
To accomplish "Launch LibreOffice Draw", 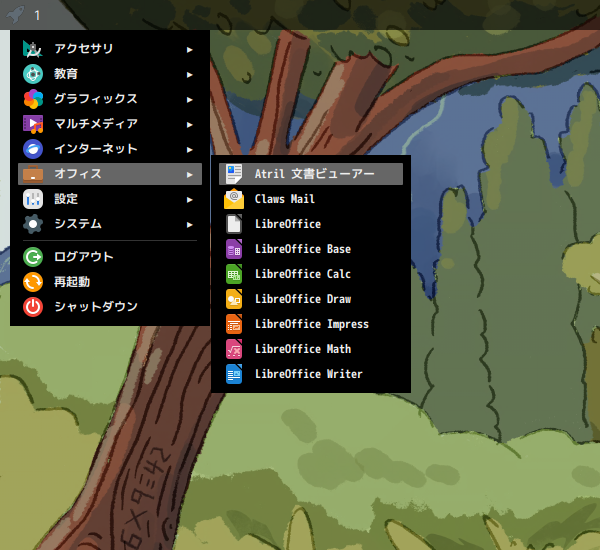I will pyautogui.click(x=311, y=299).
